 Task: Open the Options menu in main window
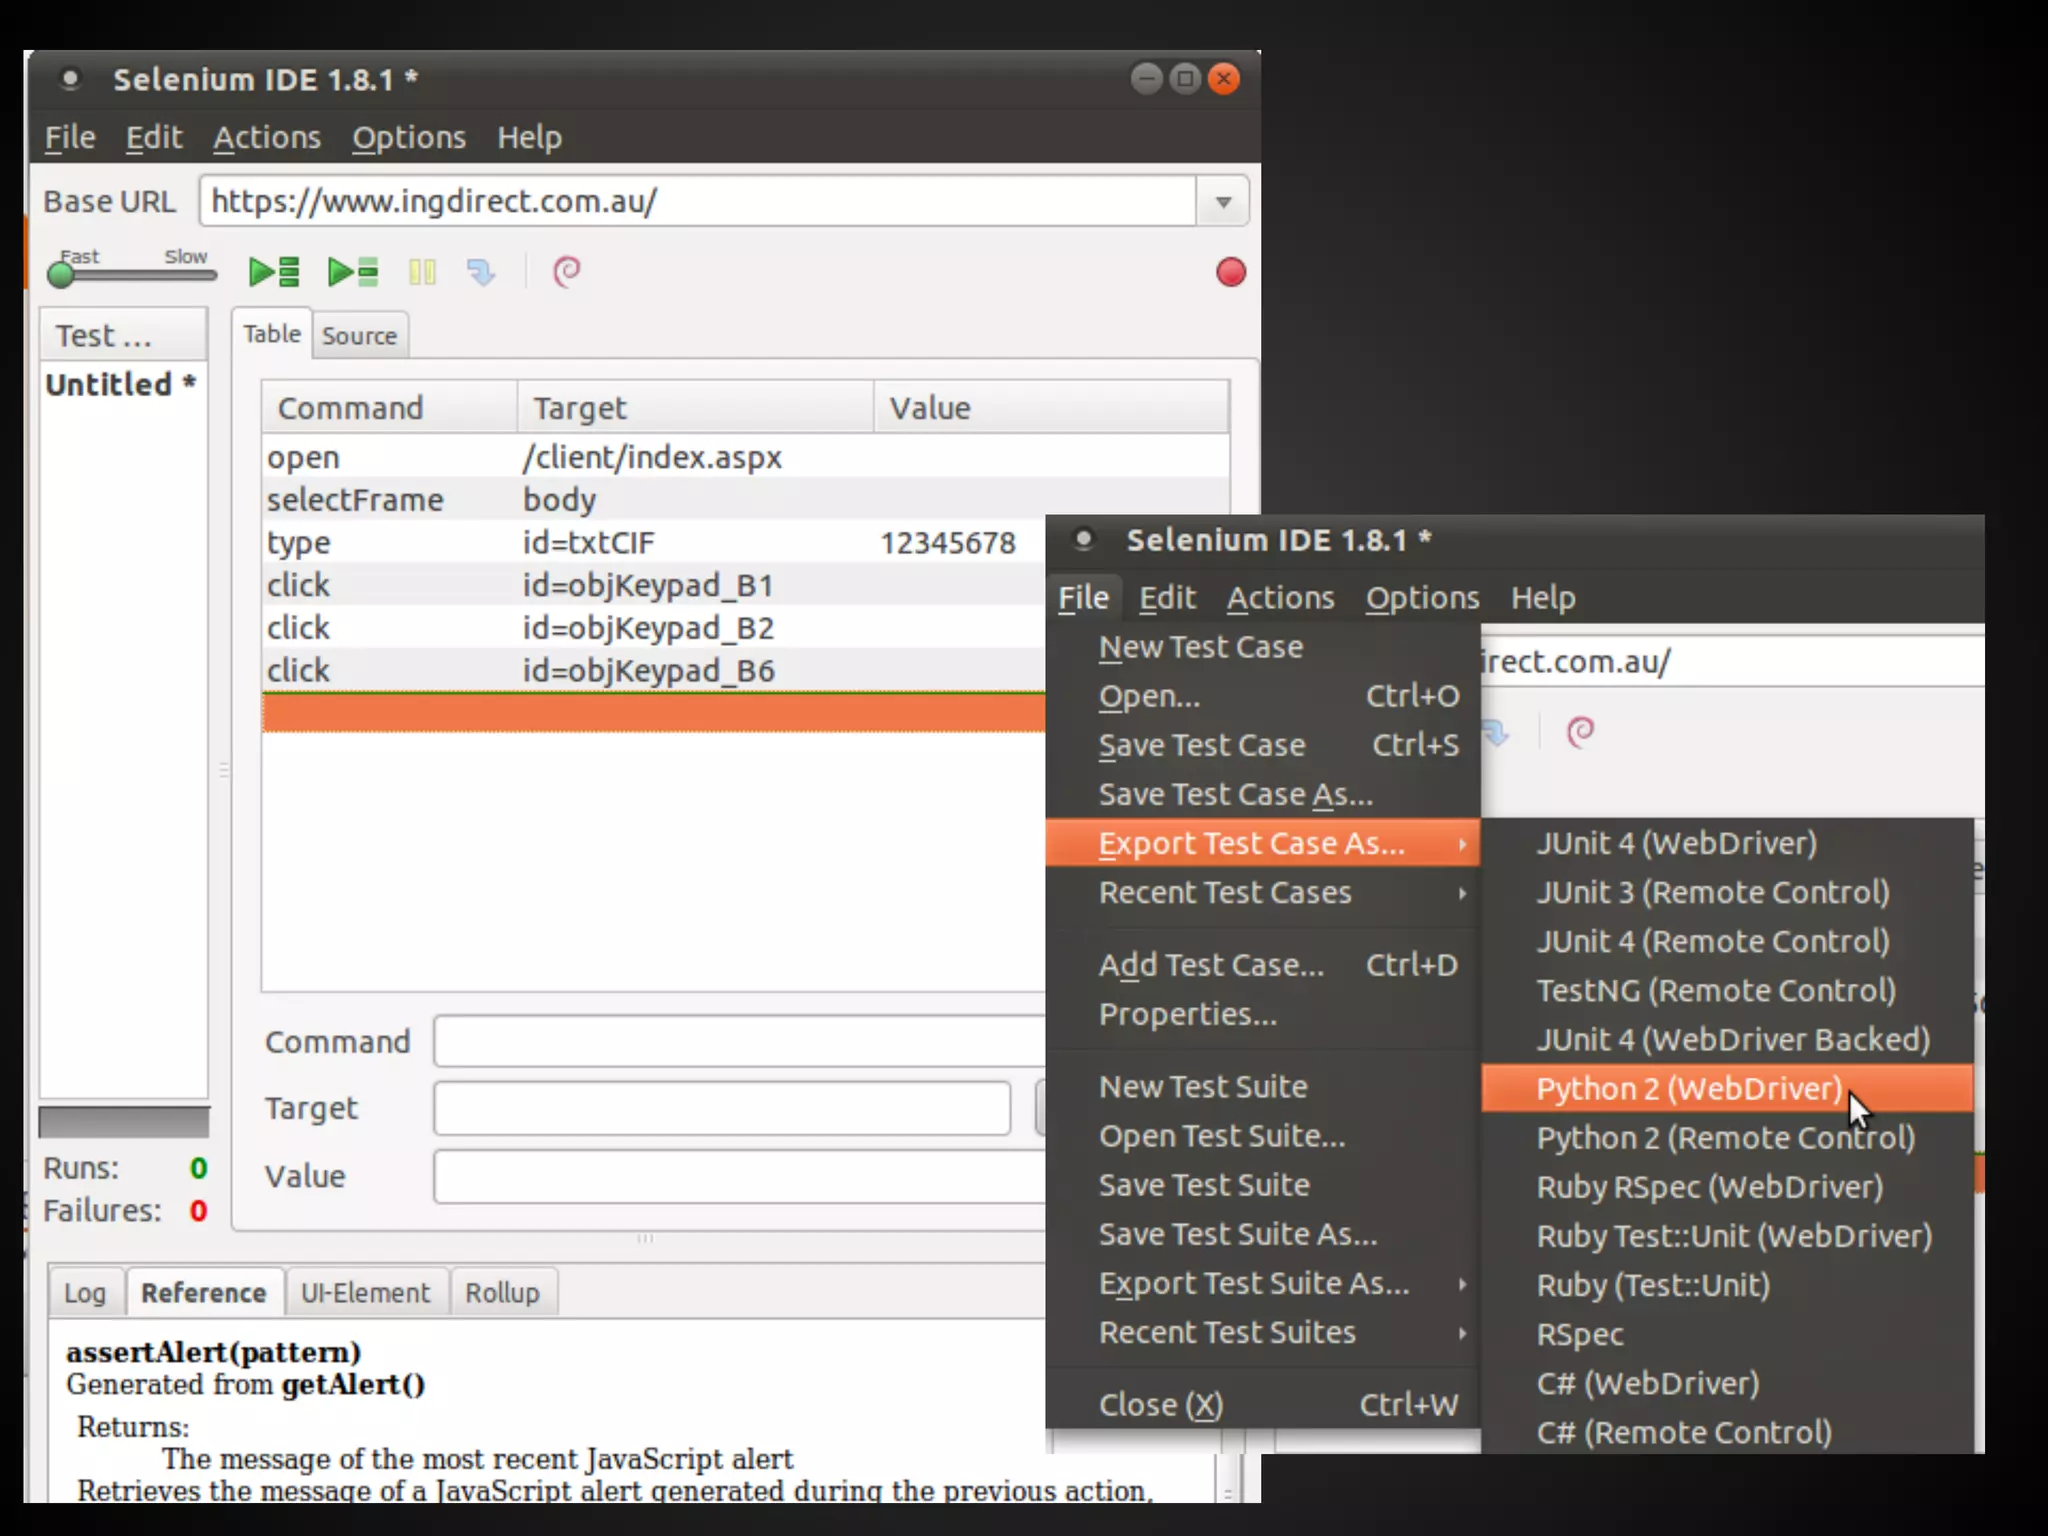[409, 137]
